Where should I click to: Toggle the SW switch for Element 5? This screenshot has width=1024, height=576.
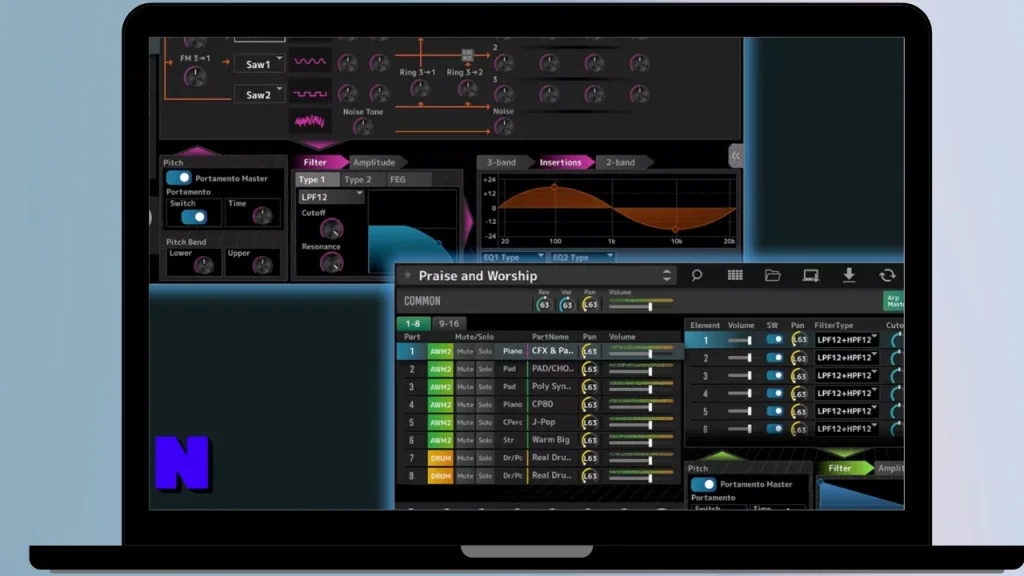point(775,411)
